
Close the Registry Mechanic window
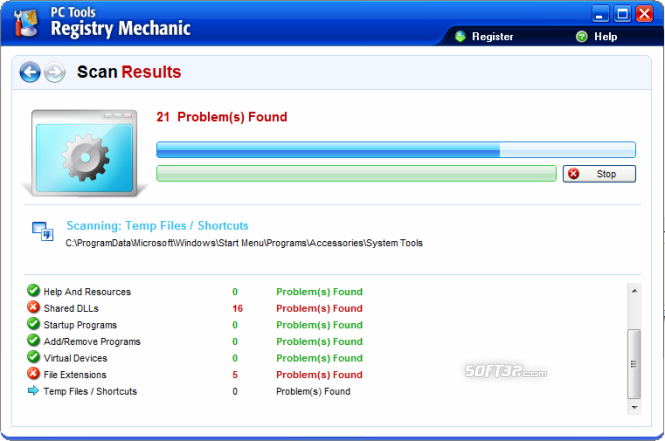[x=644, y=14]
